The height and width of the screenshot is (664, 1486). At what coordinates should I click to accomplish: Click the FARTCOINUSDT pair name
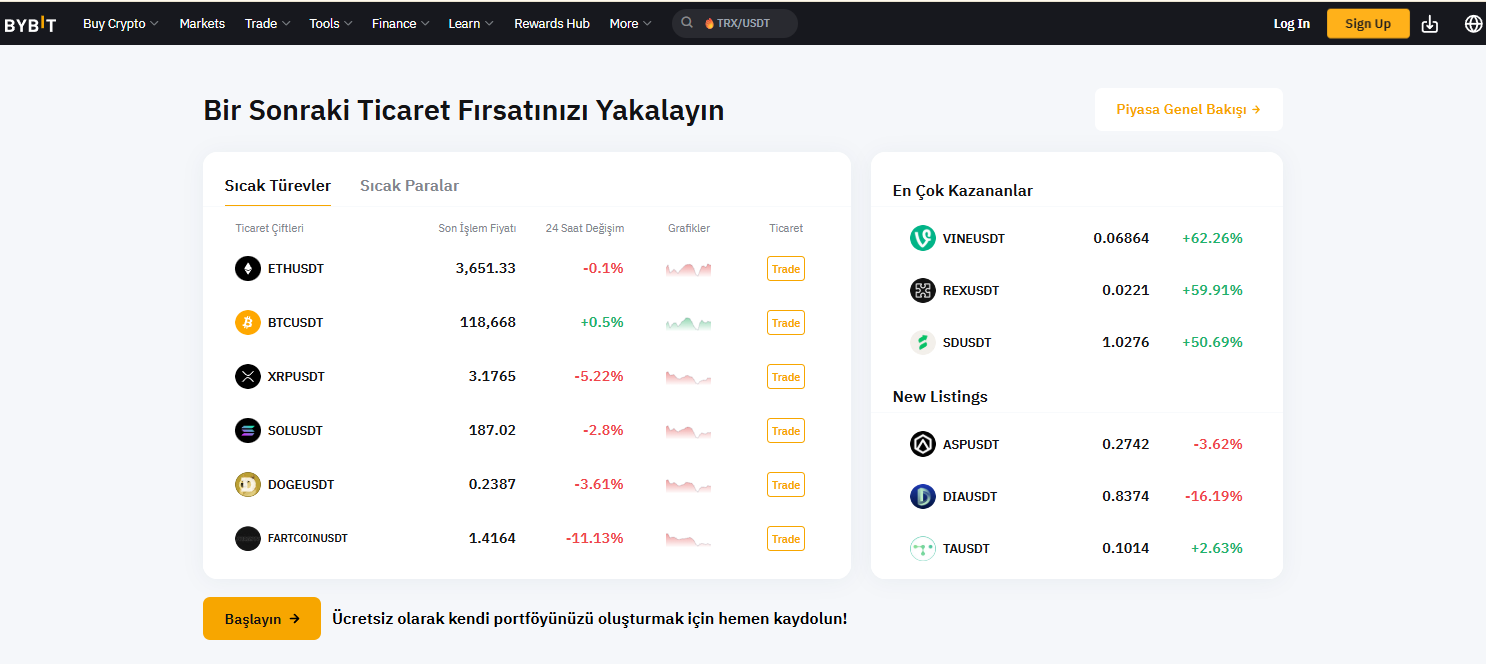click(x=308, y=538)
